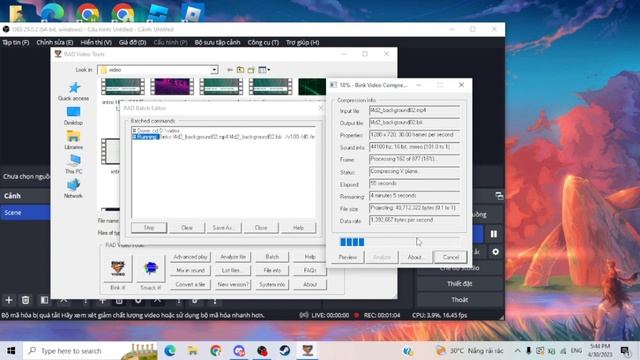The image size is (640, 360).
Task: Open Windows Start menu
Action: click(11, 351)
